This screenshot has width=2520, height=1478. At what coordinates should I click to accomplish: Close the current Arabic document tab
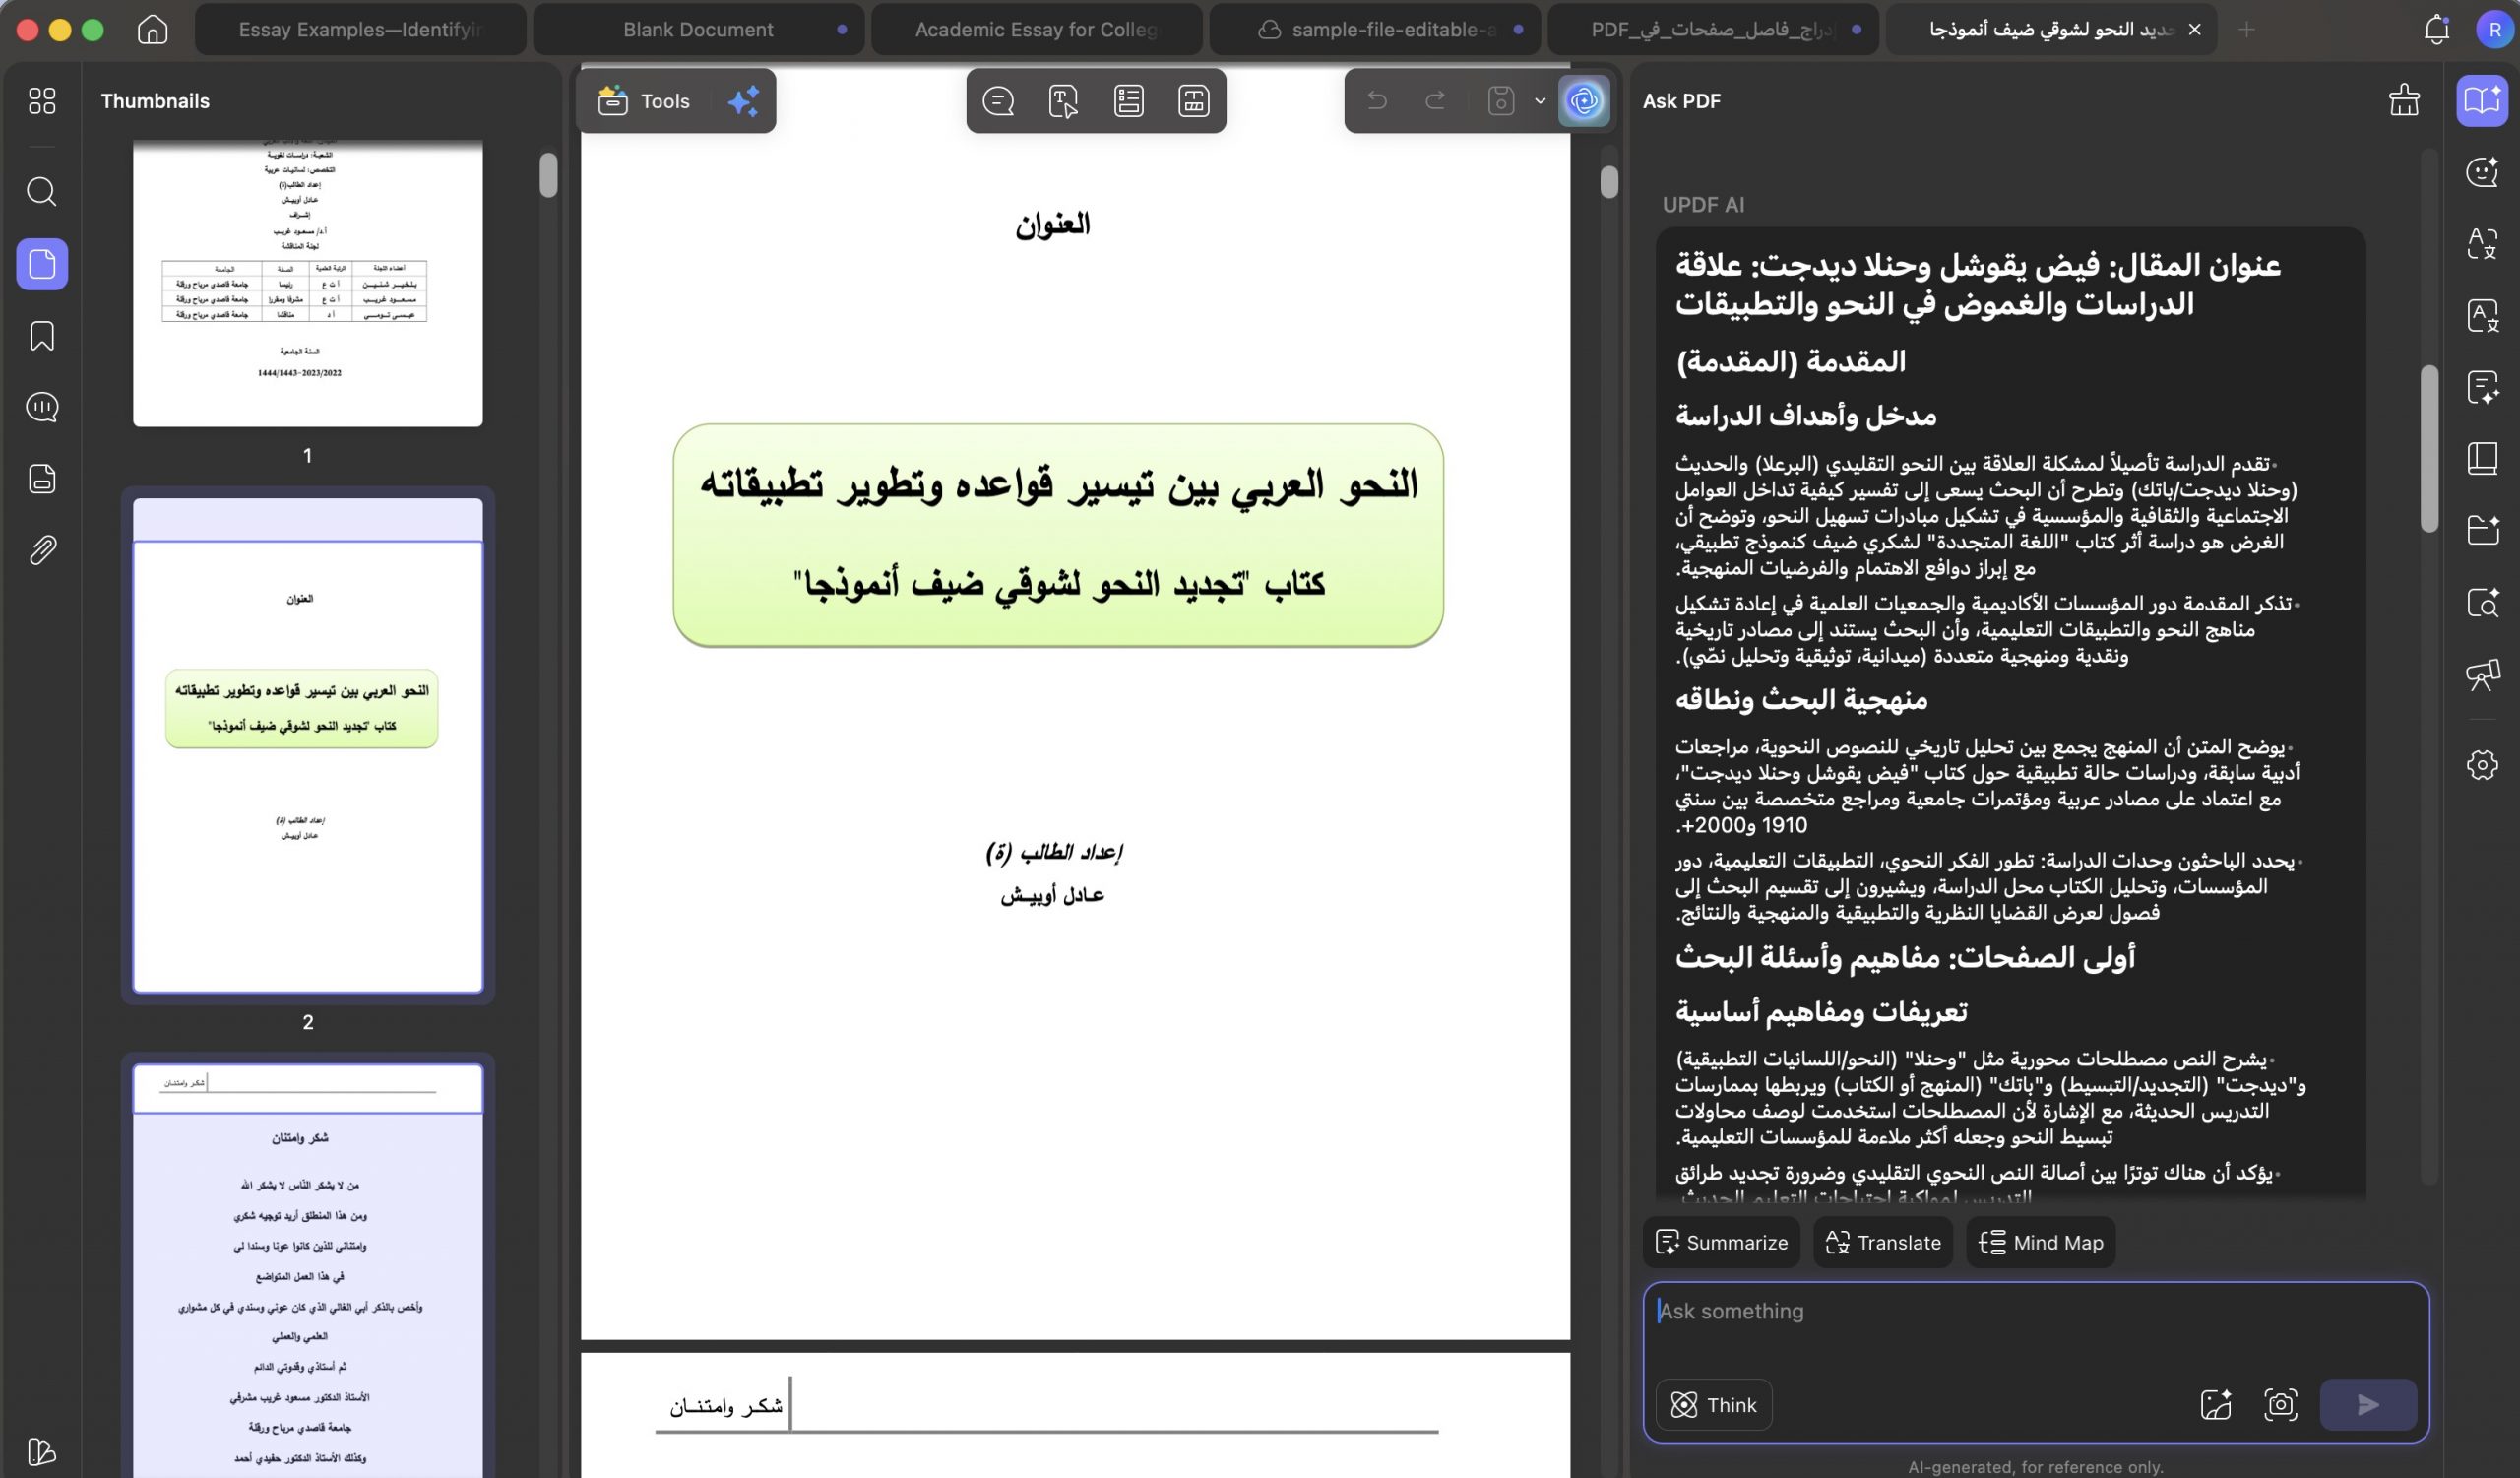(2194, 29)
